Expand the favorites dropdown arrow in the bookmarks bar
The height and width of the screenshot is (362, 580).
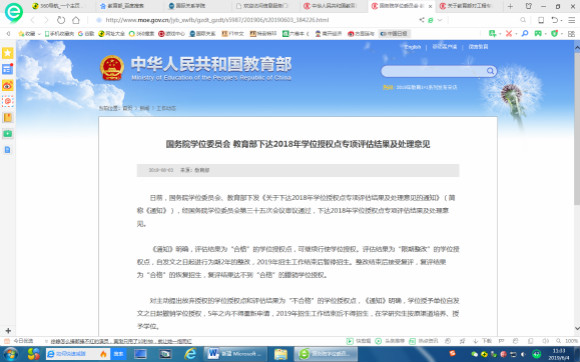click(x=39, y=34)
